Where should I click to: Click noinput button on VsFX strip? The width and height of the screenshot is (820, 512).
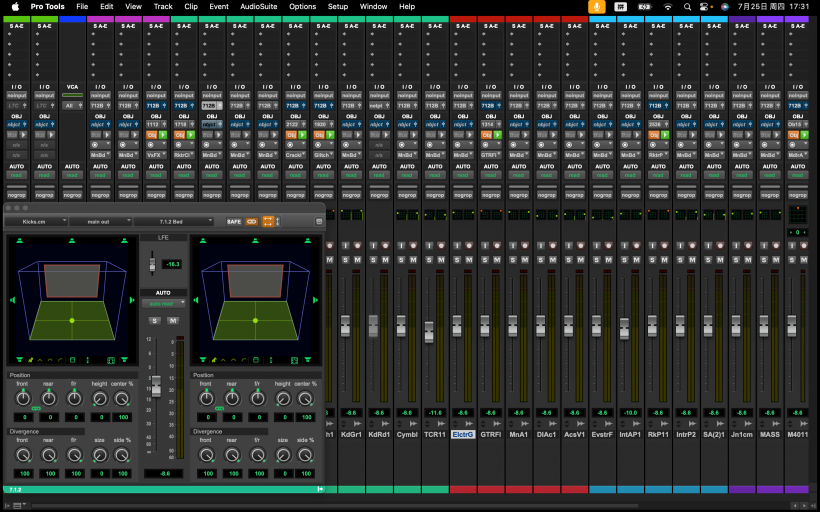coord(156,96)
